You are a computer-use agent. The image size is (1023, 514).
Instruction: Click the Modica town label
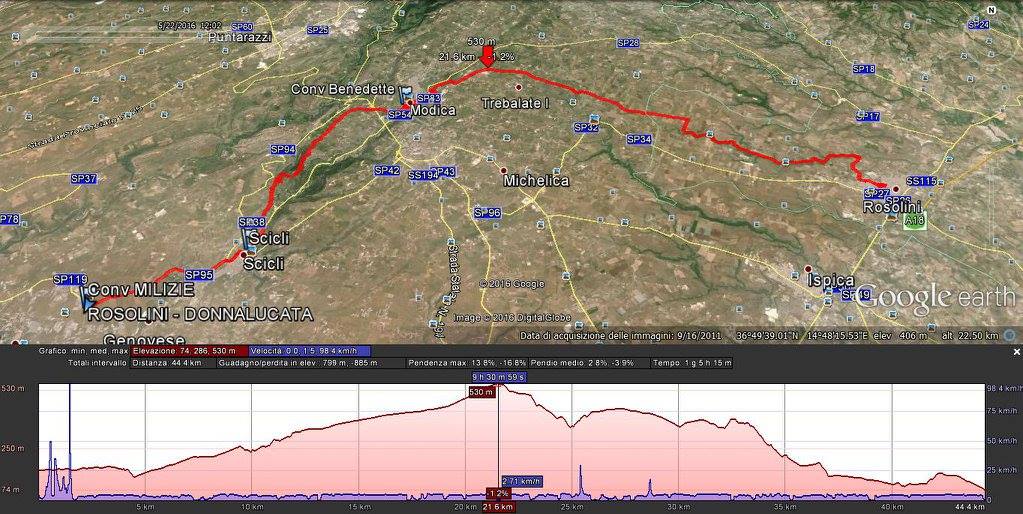pyautogui.click(x=434, y=110)
